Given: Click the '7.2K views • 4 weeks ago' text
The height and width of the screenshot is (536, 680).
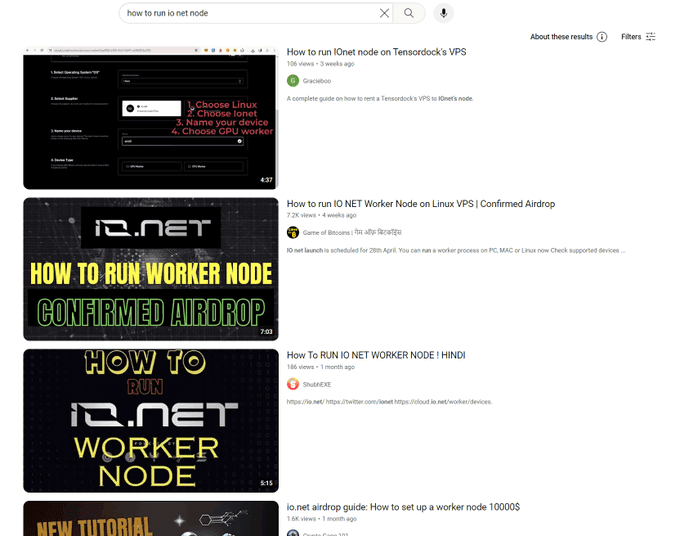Looking at the screenshot, I should click(321, 215).
